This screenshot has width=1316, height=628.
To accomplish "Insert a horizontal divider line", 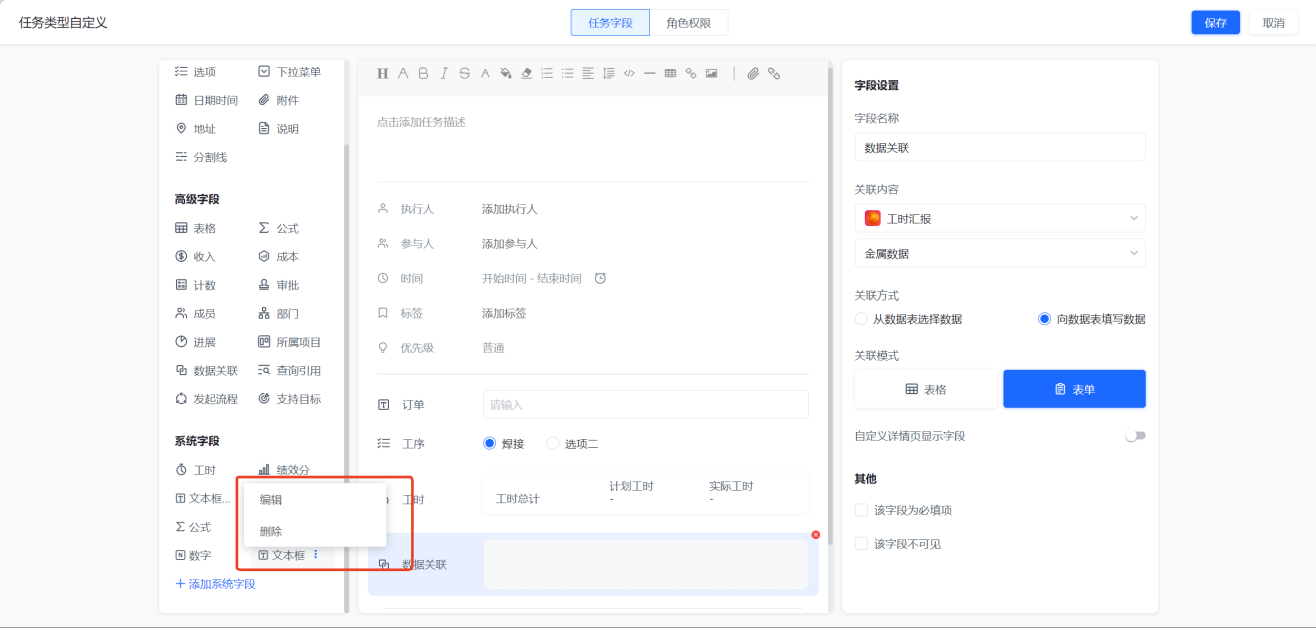I will 649,73.
